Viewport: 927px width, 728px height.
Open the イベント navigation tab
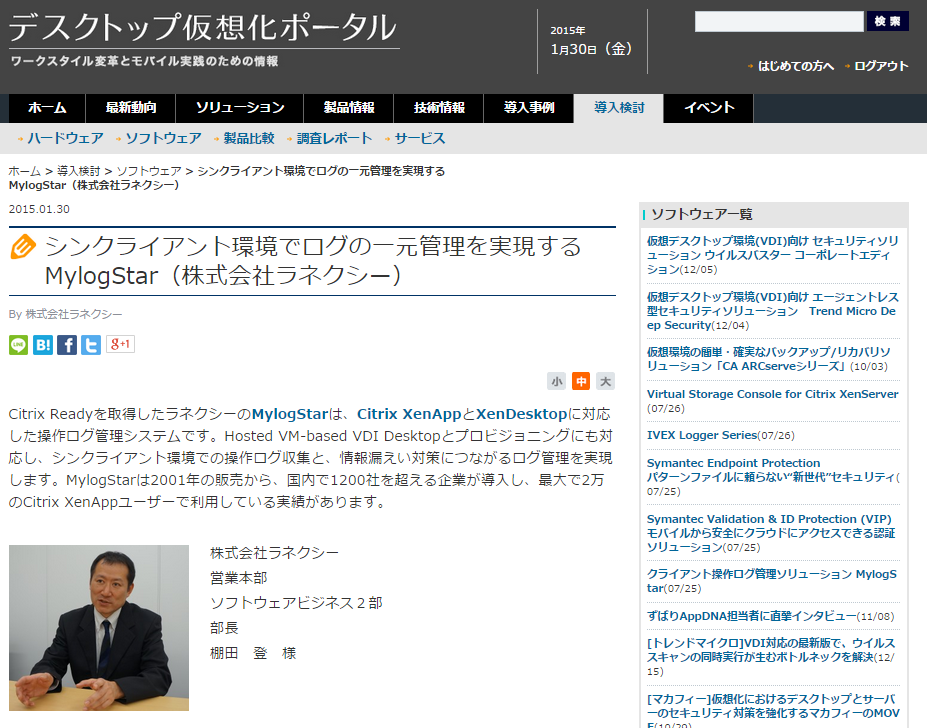click(709, 108)
